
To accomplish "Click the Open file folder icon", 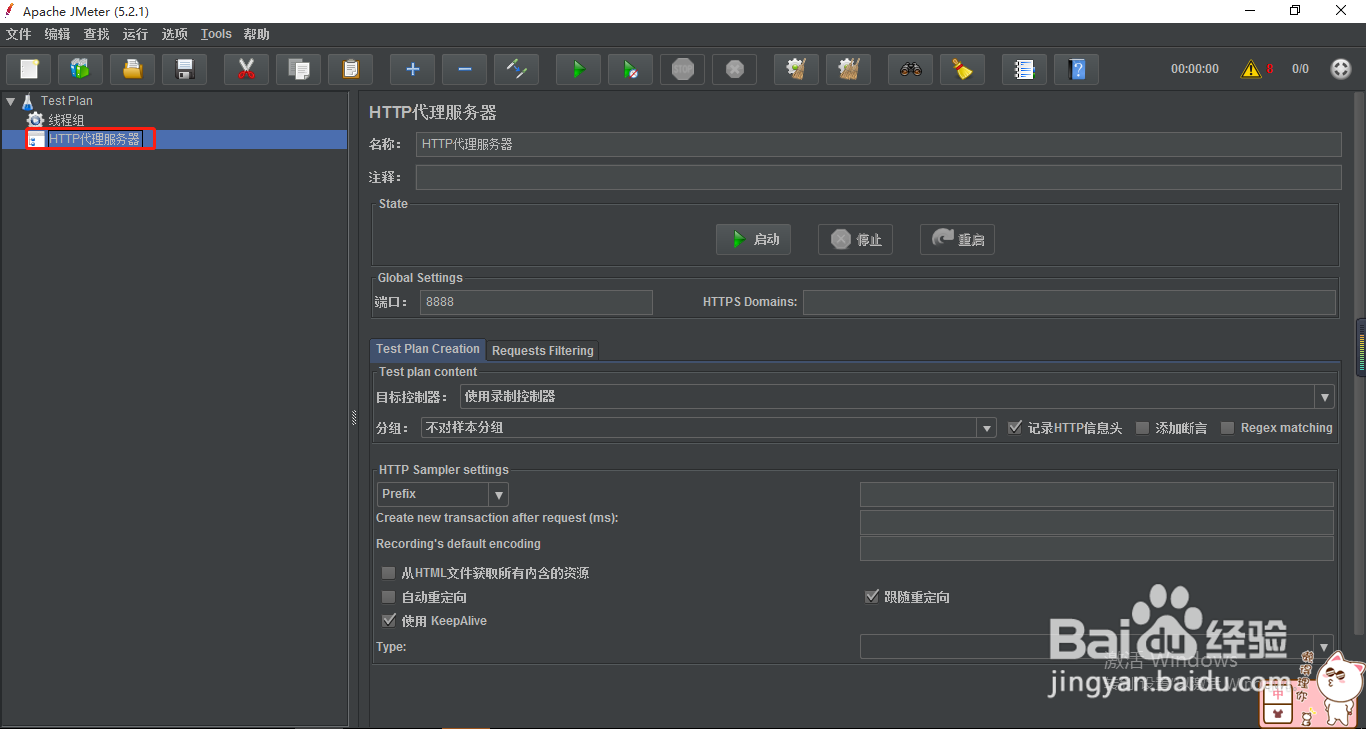I will click(132, 69).
